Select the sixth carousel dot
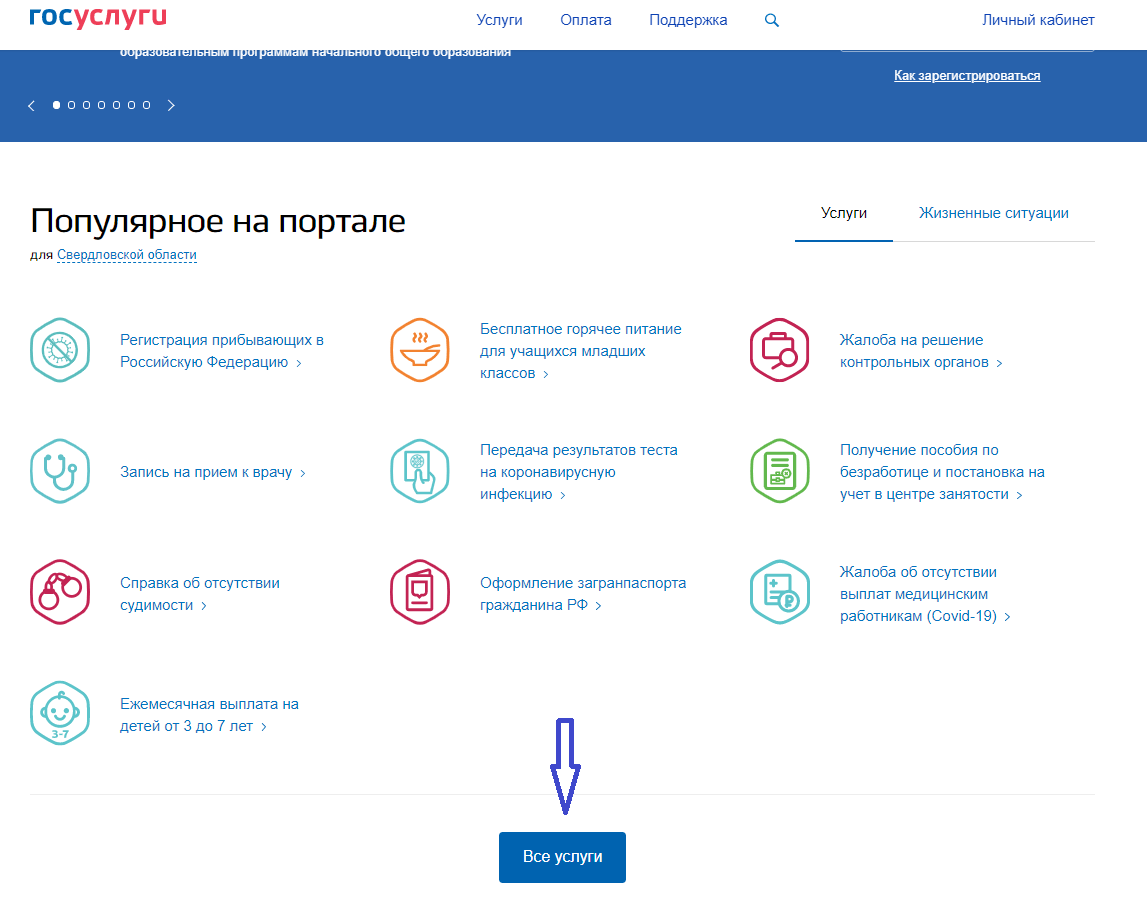Image resolution: width=1147 pixels, height=916 pixels. pos(132,105)
